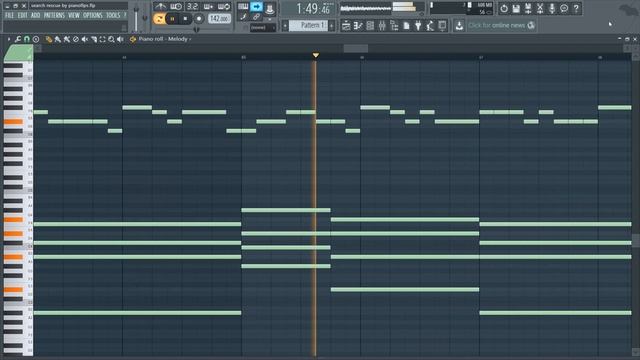
Task: Toggle loop recording
Action: (224, 7)
